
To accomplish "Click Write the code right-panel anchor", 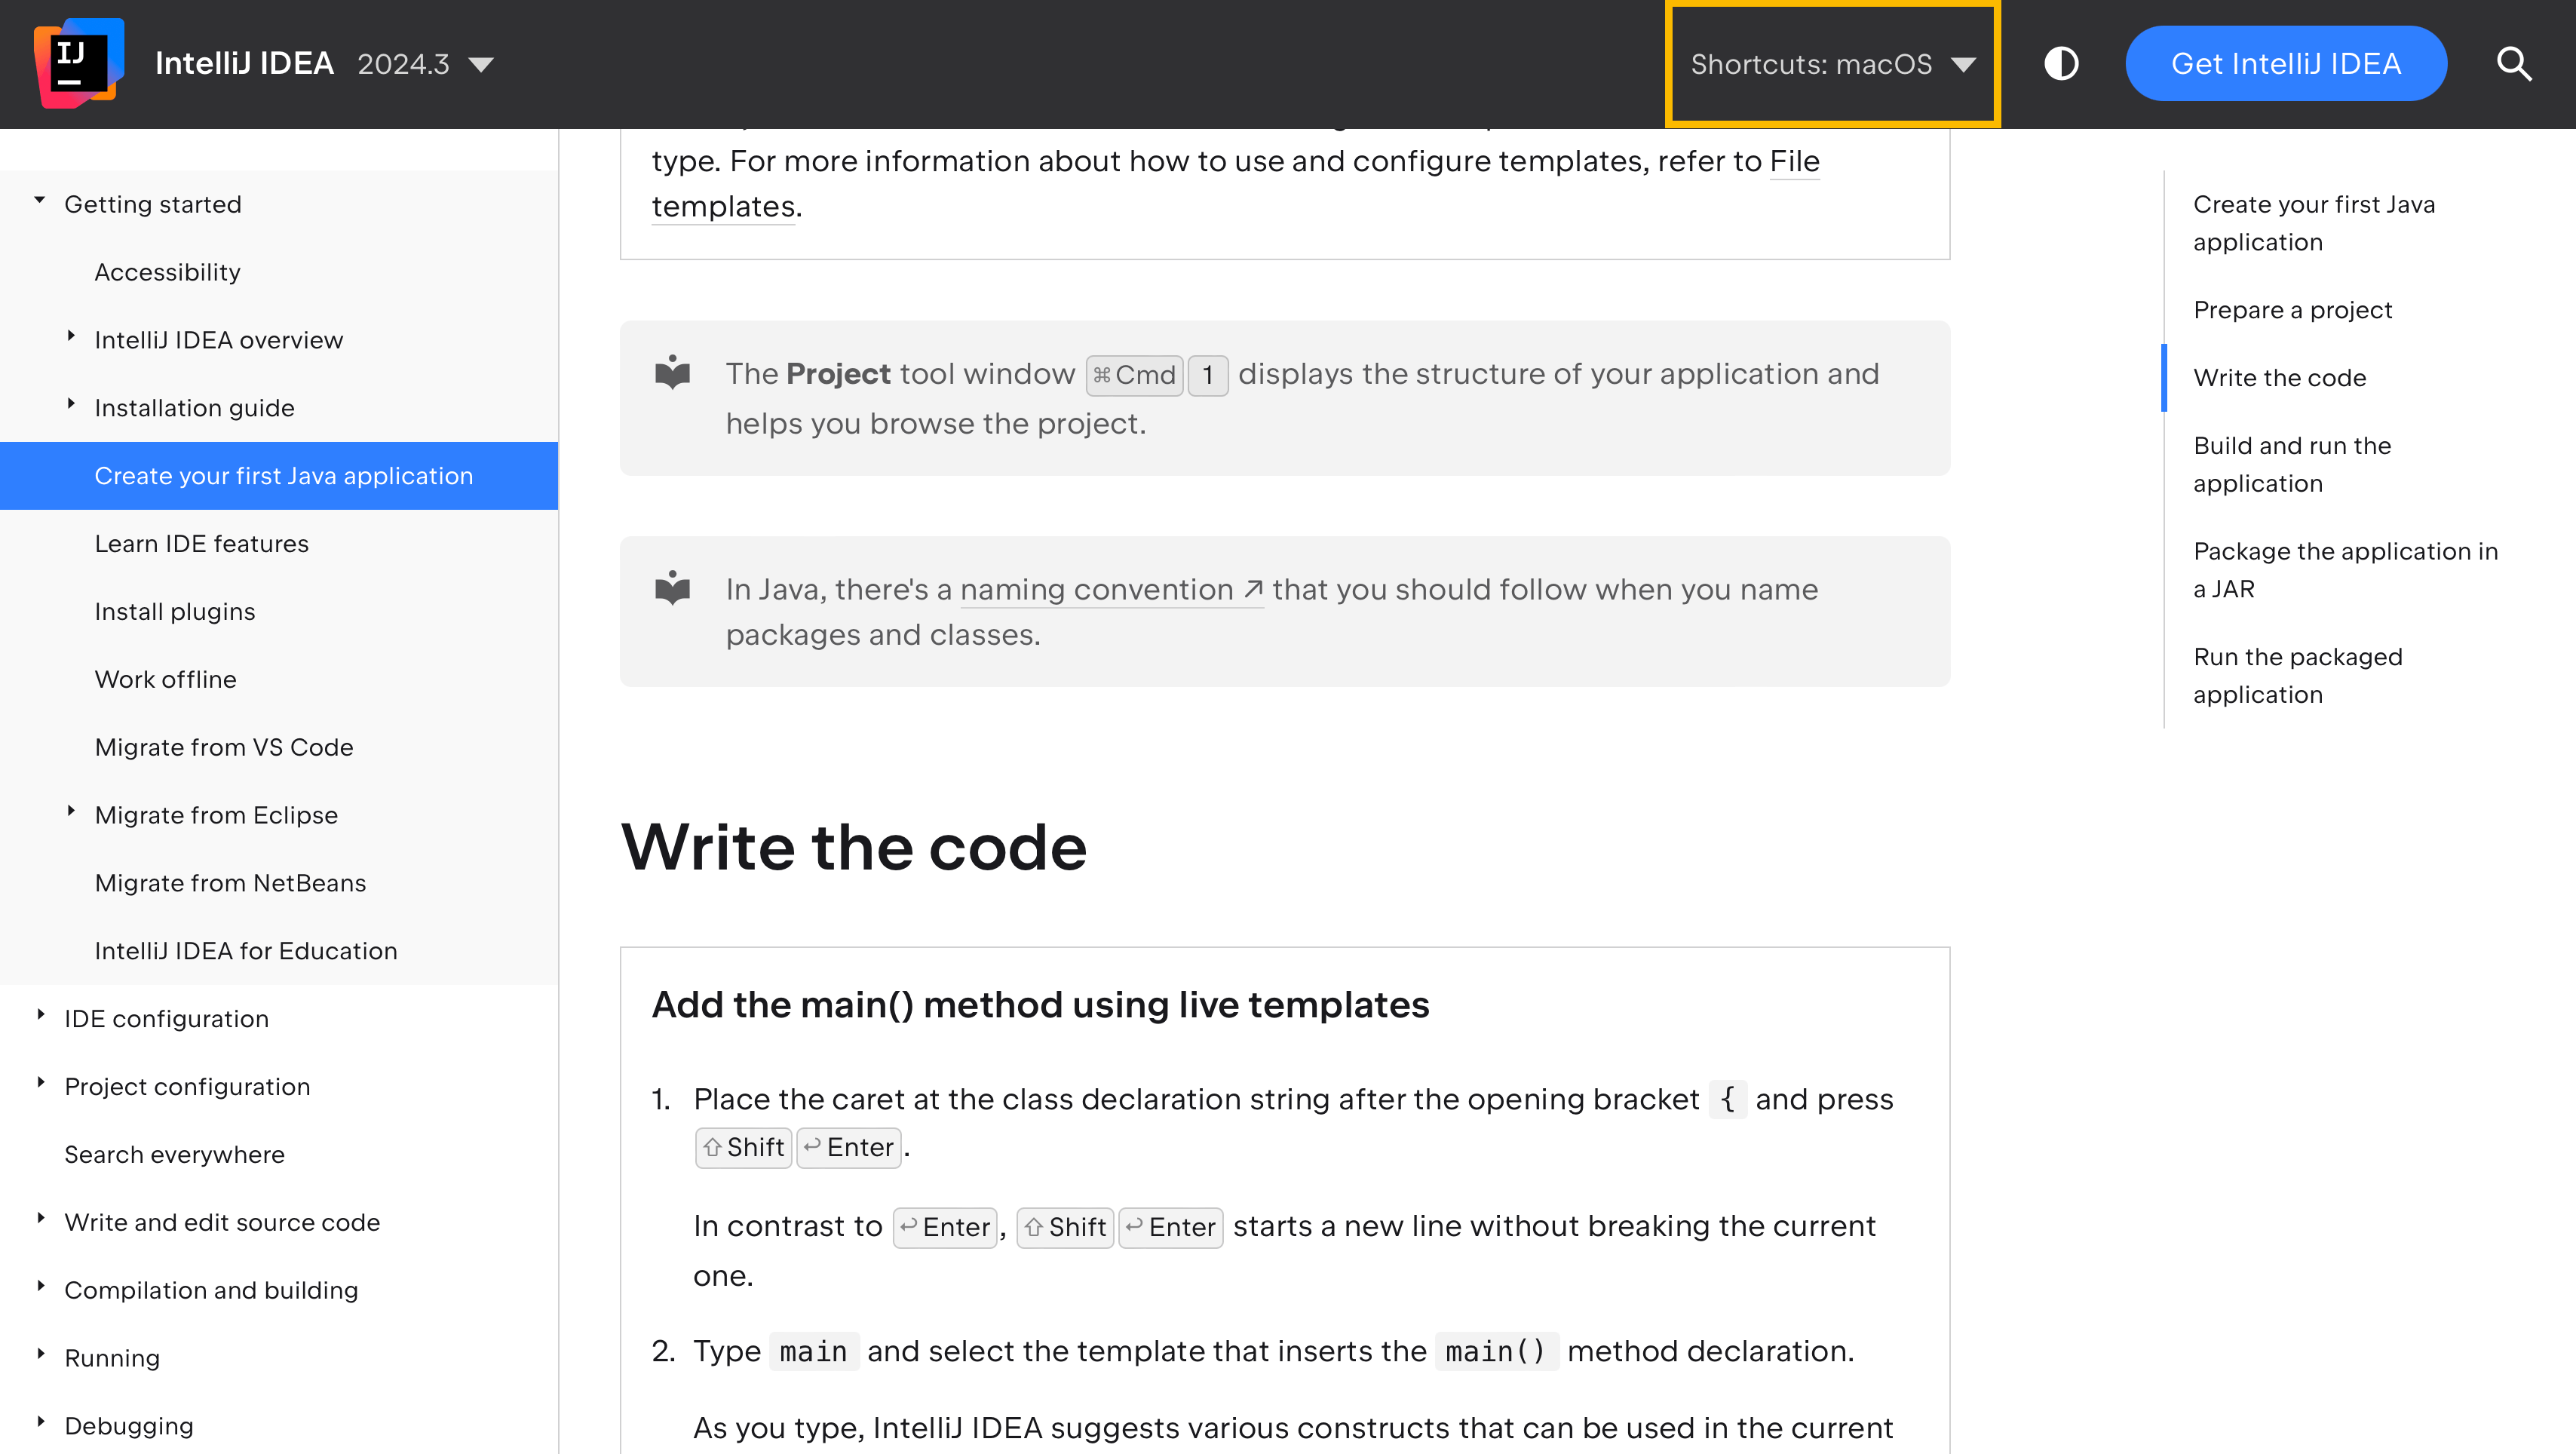I will click(x=2280, y=377).
